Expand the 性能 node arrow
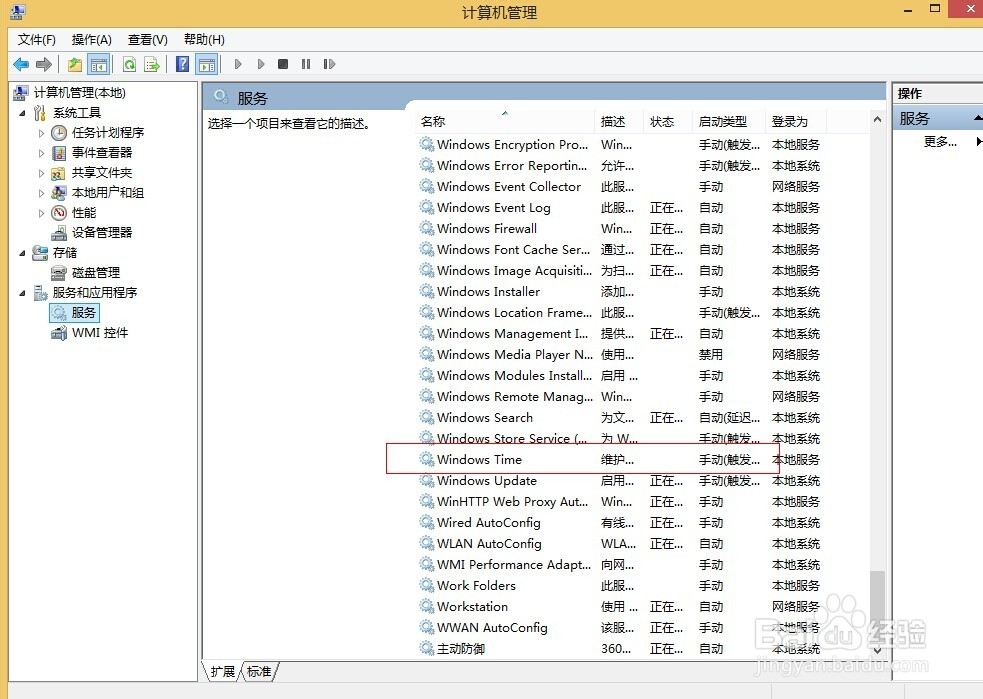The width and height of the screenshot is (983, 699). [x=41, y=213]
